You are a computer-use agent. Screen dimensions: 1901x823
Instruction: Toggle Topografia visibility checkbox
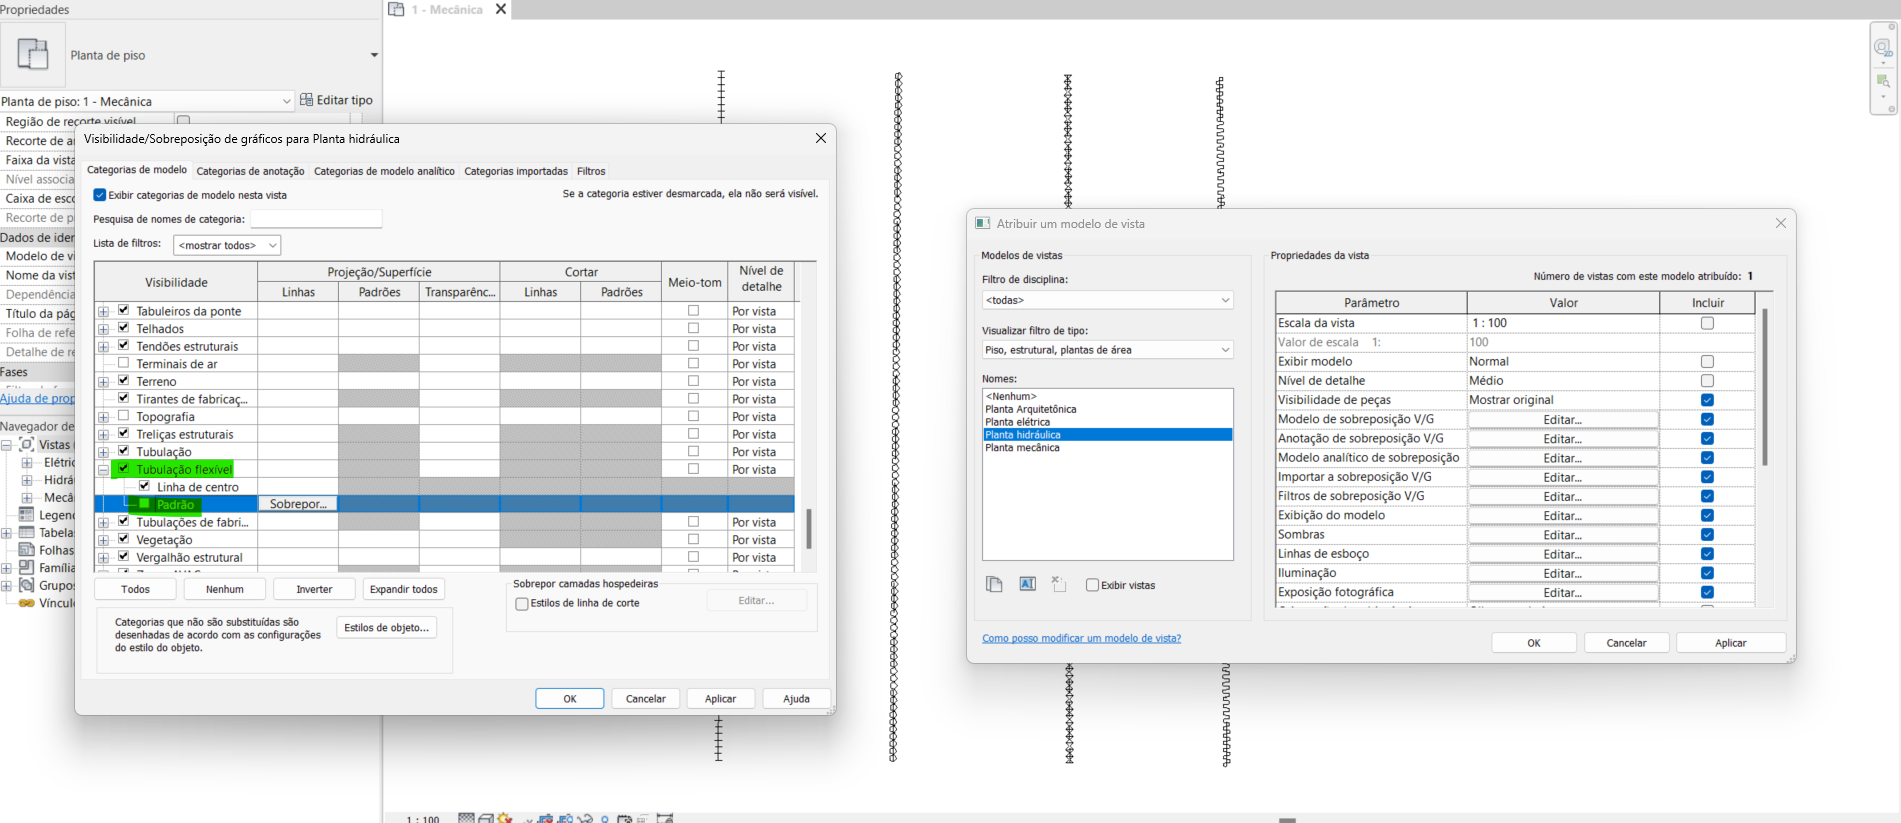[x=124, y=416]
